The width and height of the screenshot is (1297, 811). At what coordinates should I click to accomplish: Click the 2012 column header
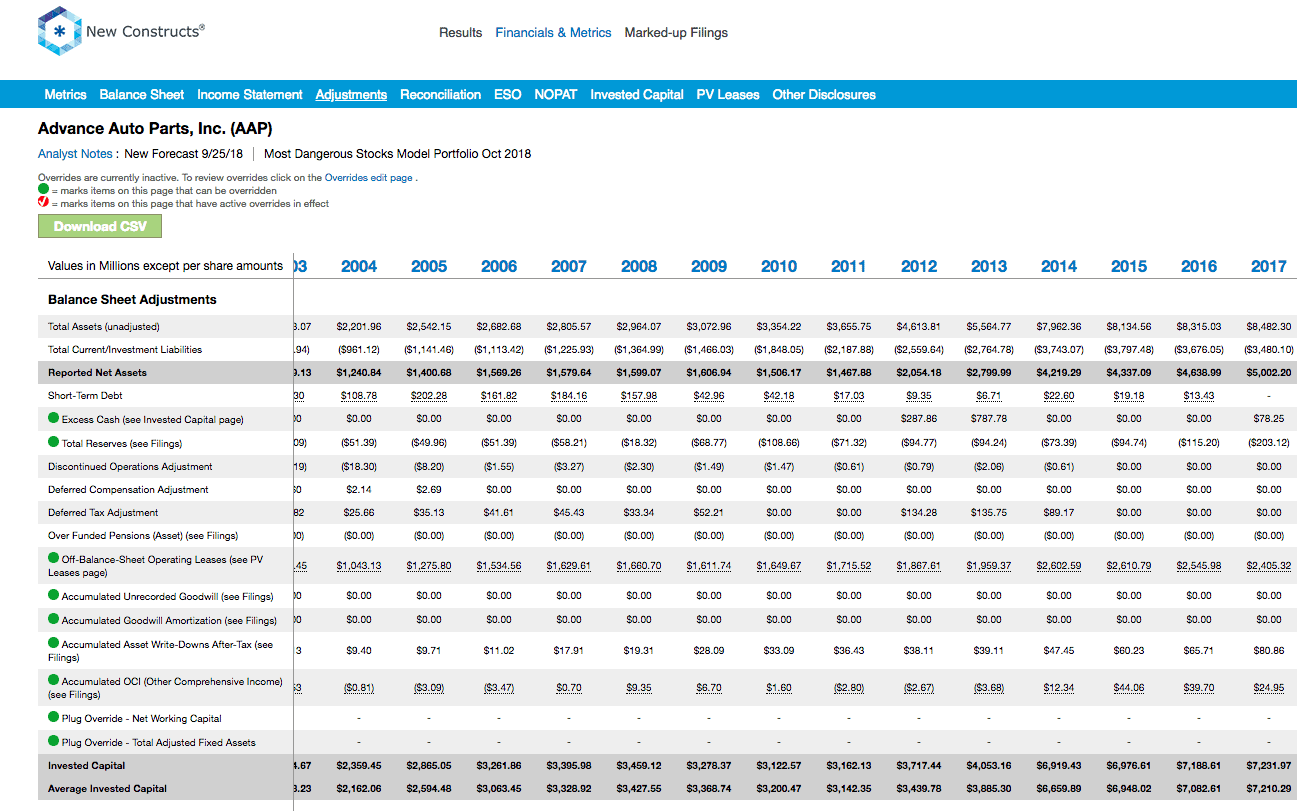[x=919, y=266]
